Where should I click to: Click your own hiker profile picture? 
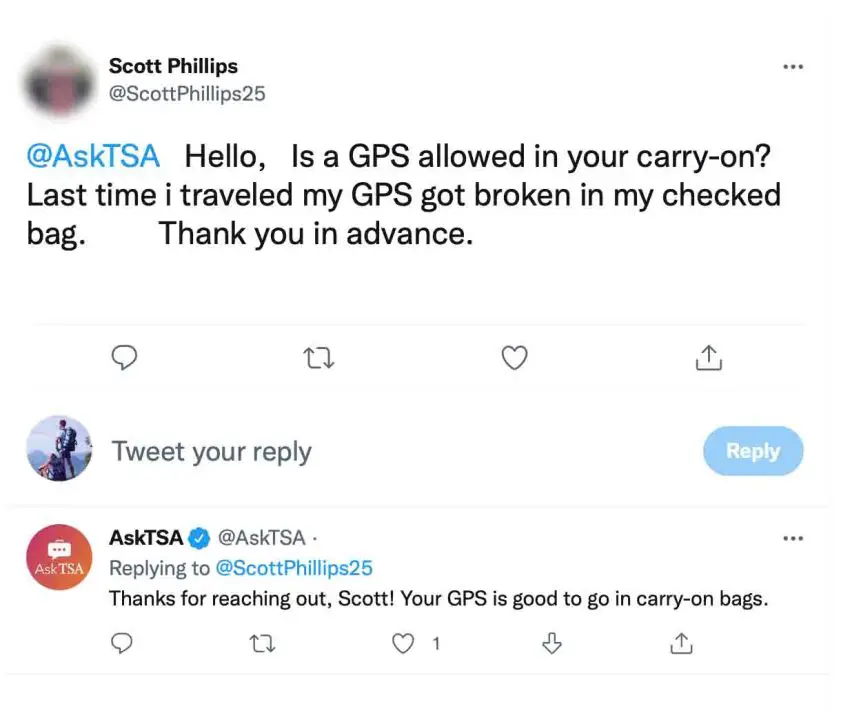pos(59,449)
